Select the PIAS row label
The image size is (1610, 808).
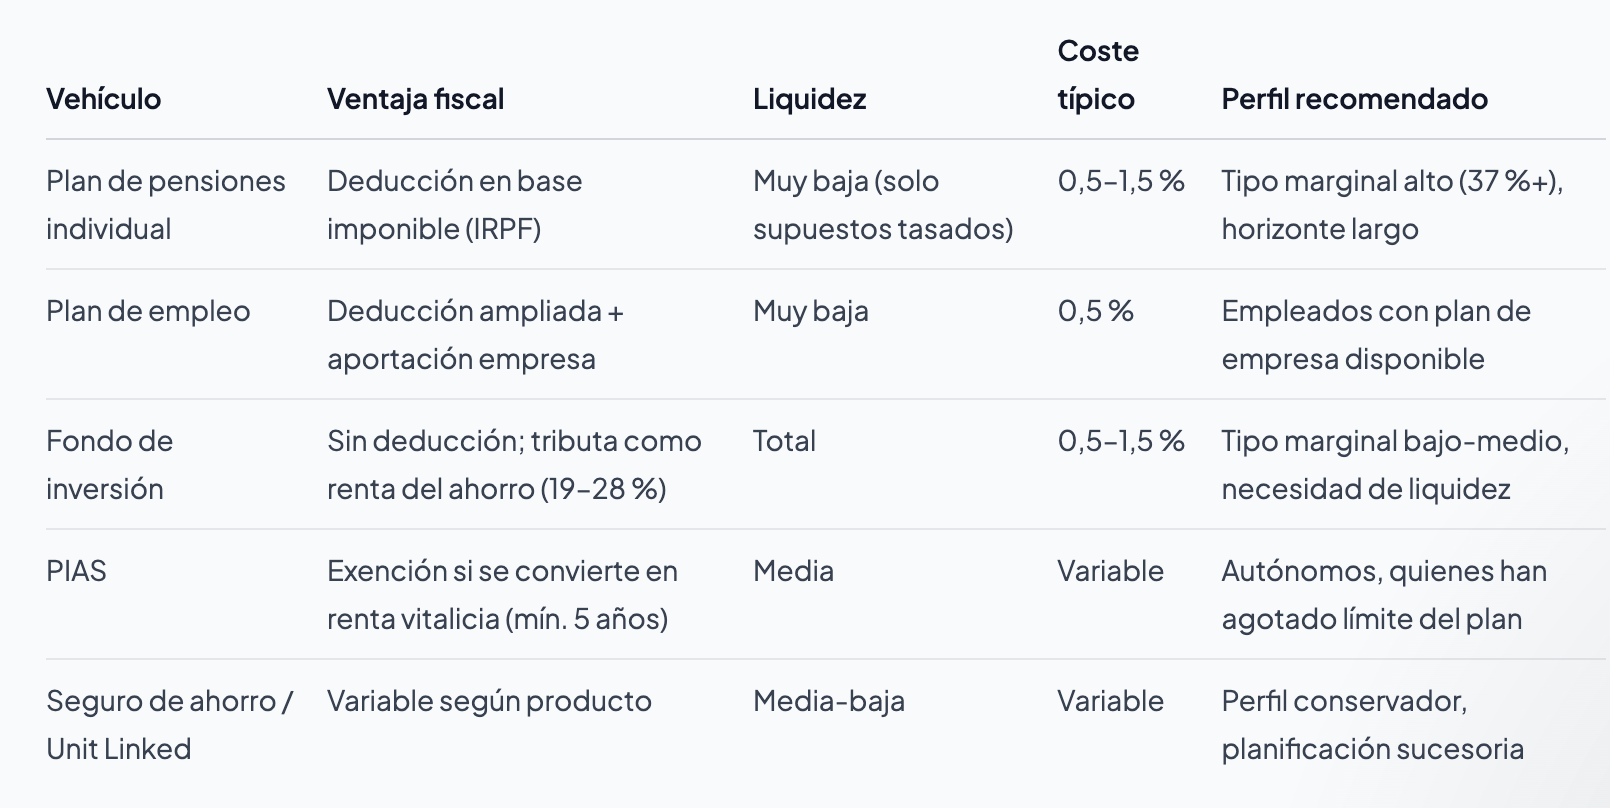click(76, 571)
